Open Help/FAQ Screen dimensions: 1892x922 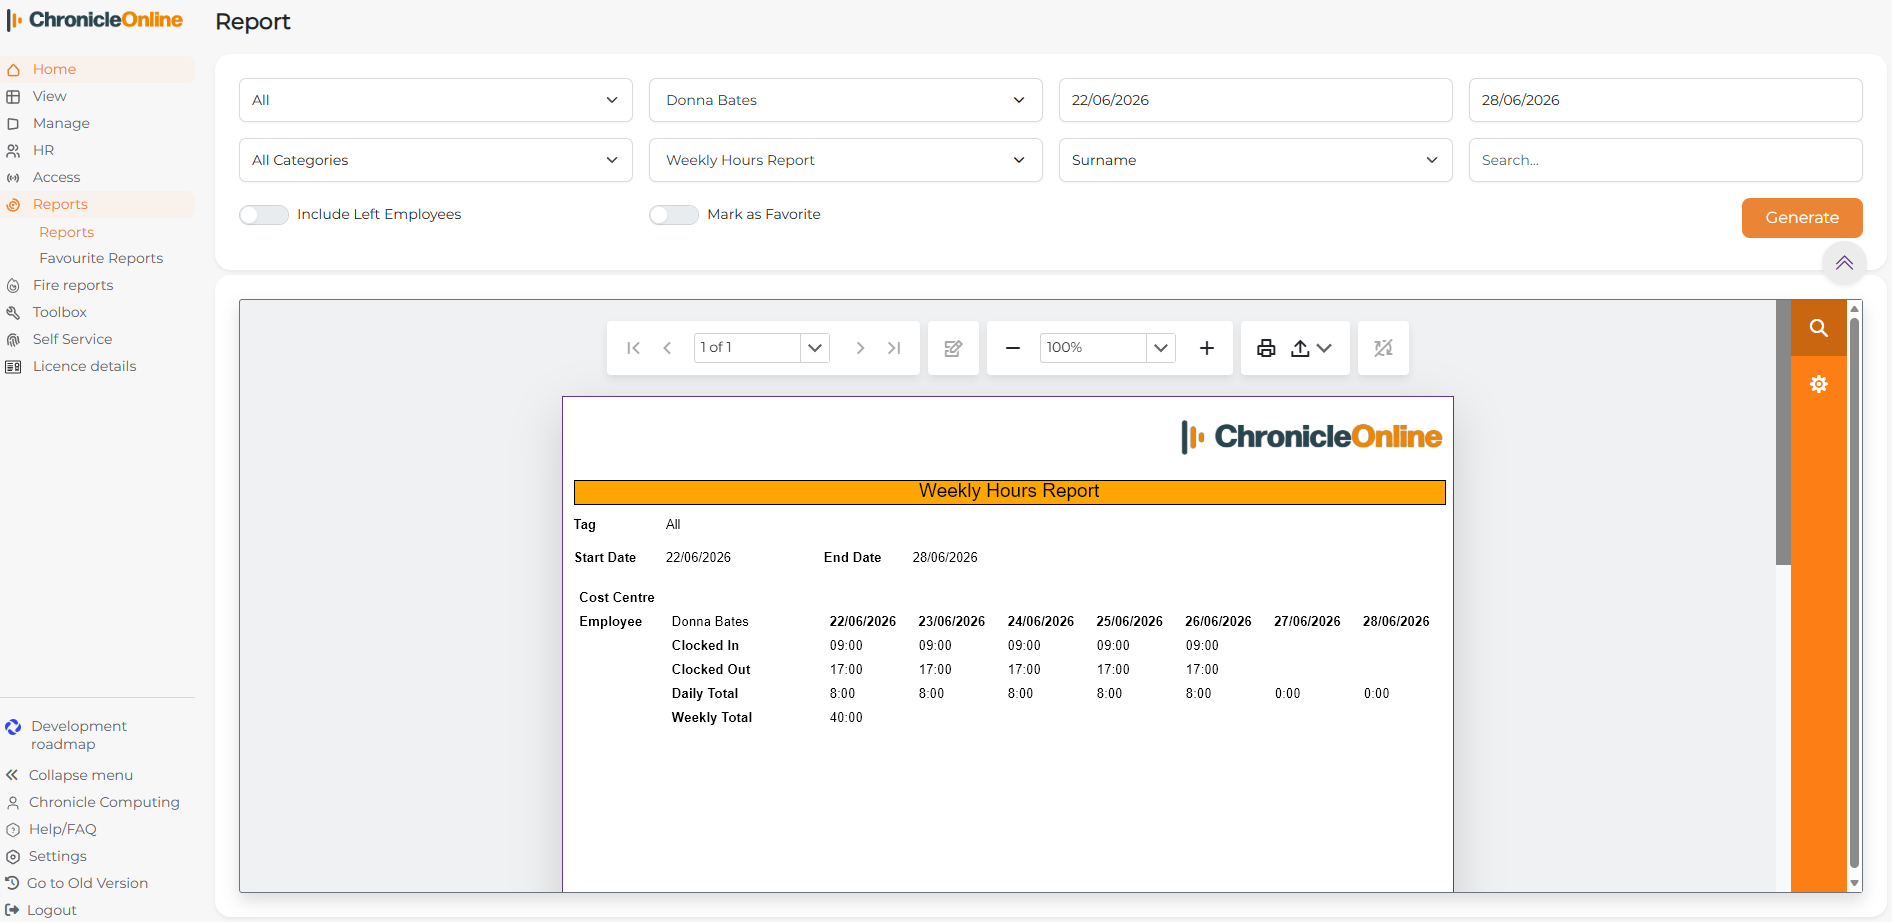click(x=52, y=829)
